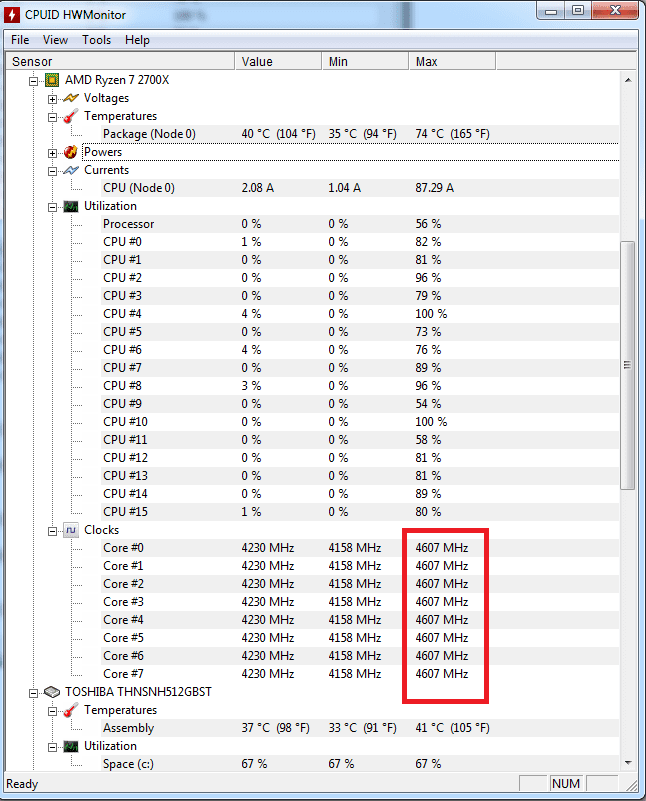Viewport: 646px width, 801px height.
Task: Expand the Voltages node
Action: [x=52, y=99]
